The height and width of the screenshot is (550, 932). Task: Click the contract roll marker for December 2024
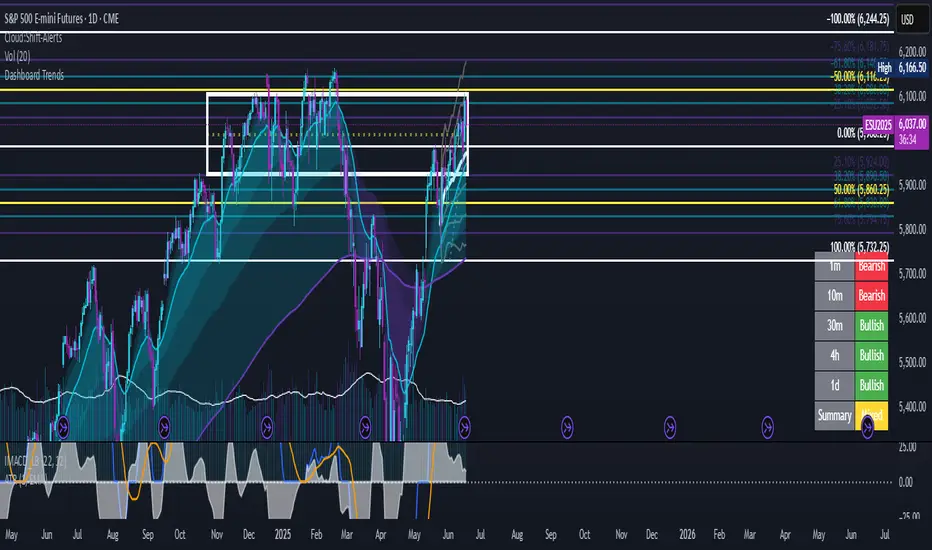point(267,427)
